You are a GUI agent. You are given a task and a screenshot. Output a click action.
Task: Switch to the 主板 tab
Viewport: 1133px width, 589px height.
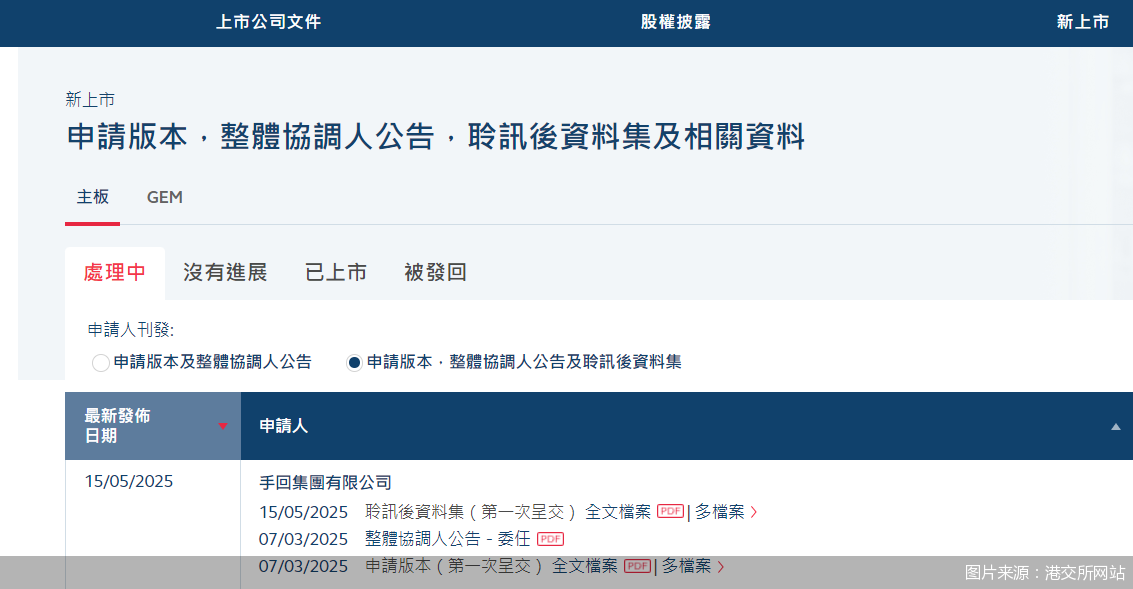coord(92,197)
